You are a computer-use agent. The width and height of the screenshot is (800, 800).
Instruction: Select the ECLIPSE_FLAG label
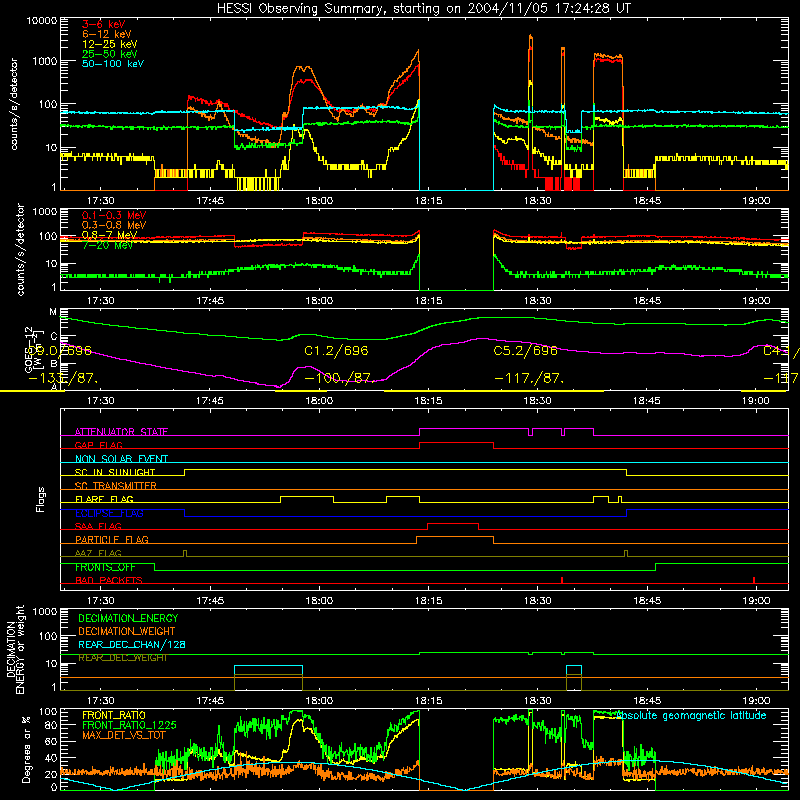point(109,513)
